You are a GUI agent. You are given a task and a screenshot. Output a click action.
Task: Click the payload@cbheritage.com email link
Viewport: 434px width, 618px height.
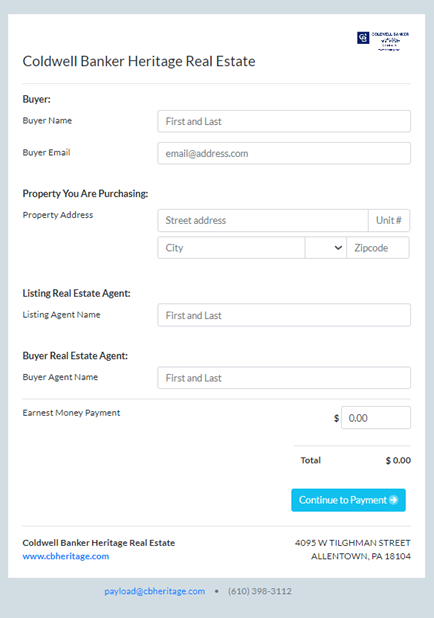pos(155,591)
